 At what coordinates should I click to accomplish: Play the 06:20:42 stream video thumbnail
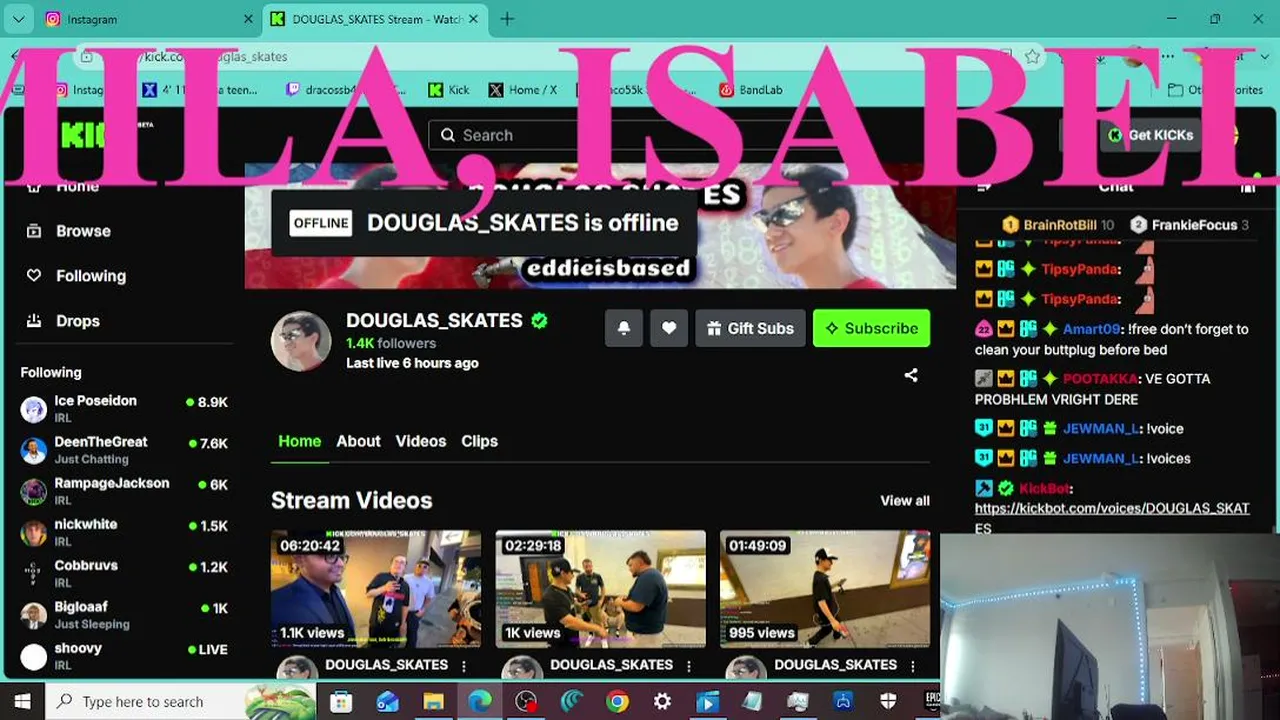[376, 589]
